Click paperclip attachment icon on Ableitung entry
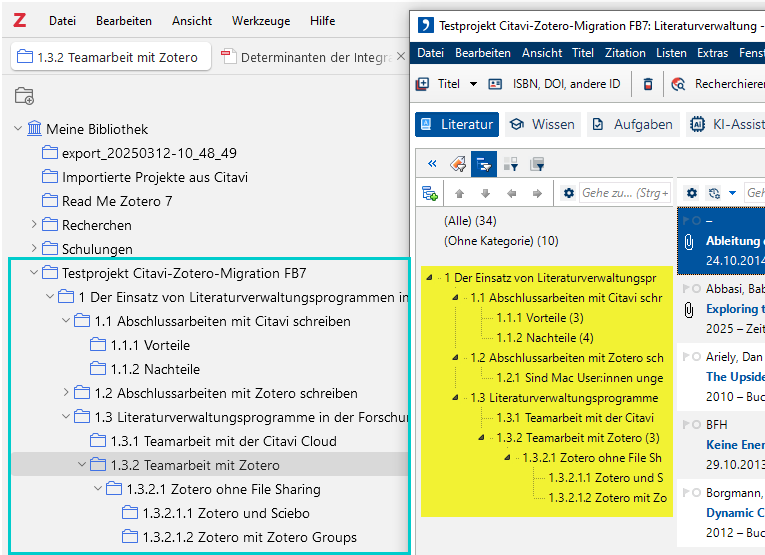This screenshot has height=555, width=765. (688, 241)
